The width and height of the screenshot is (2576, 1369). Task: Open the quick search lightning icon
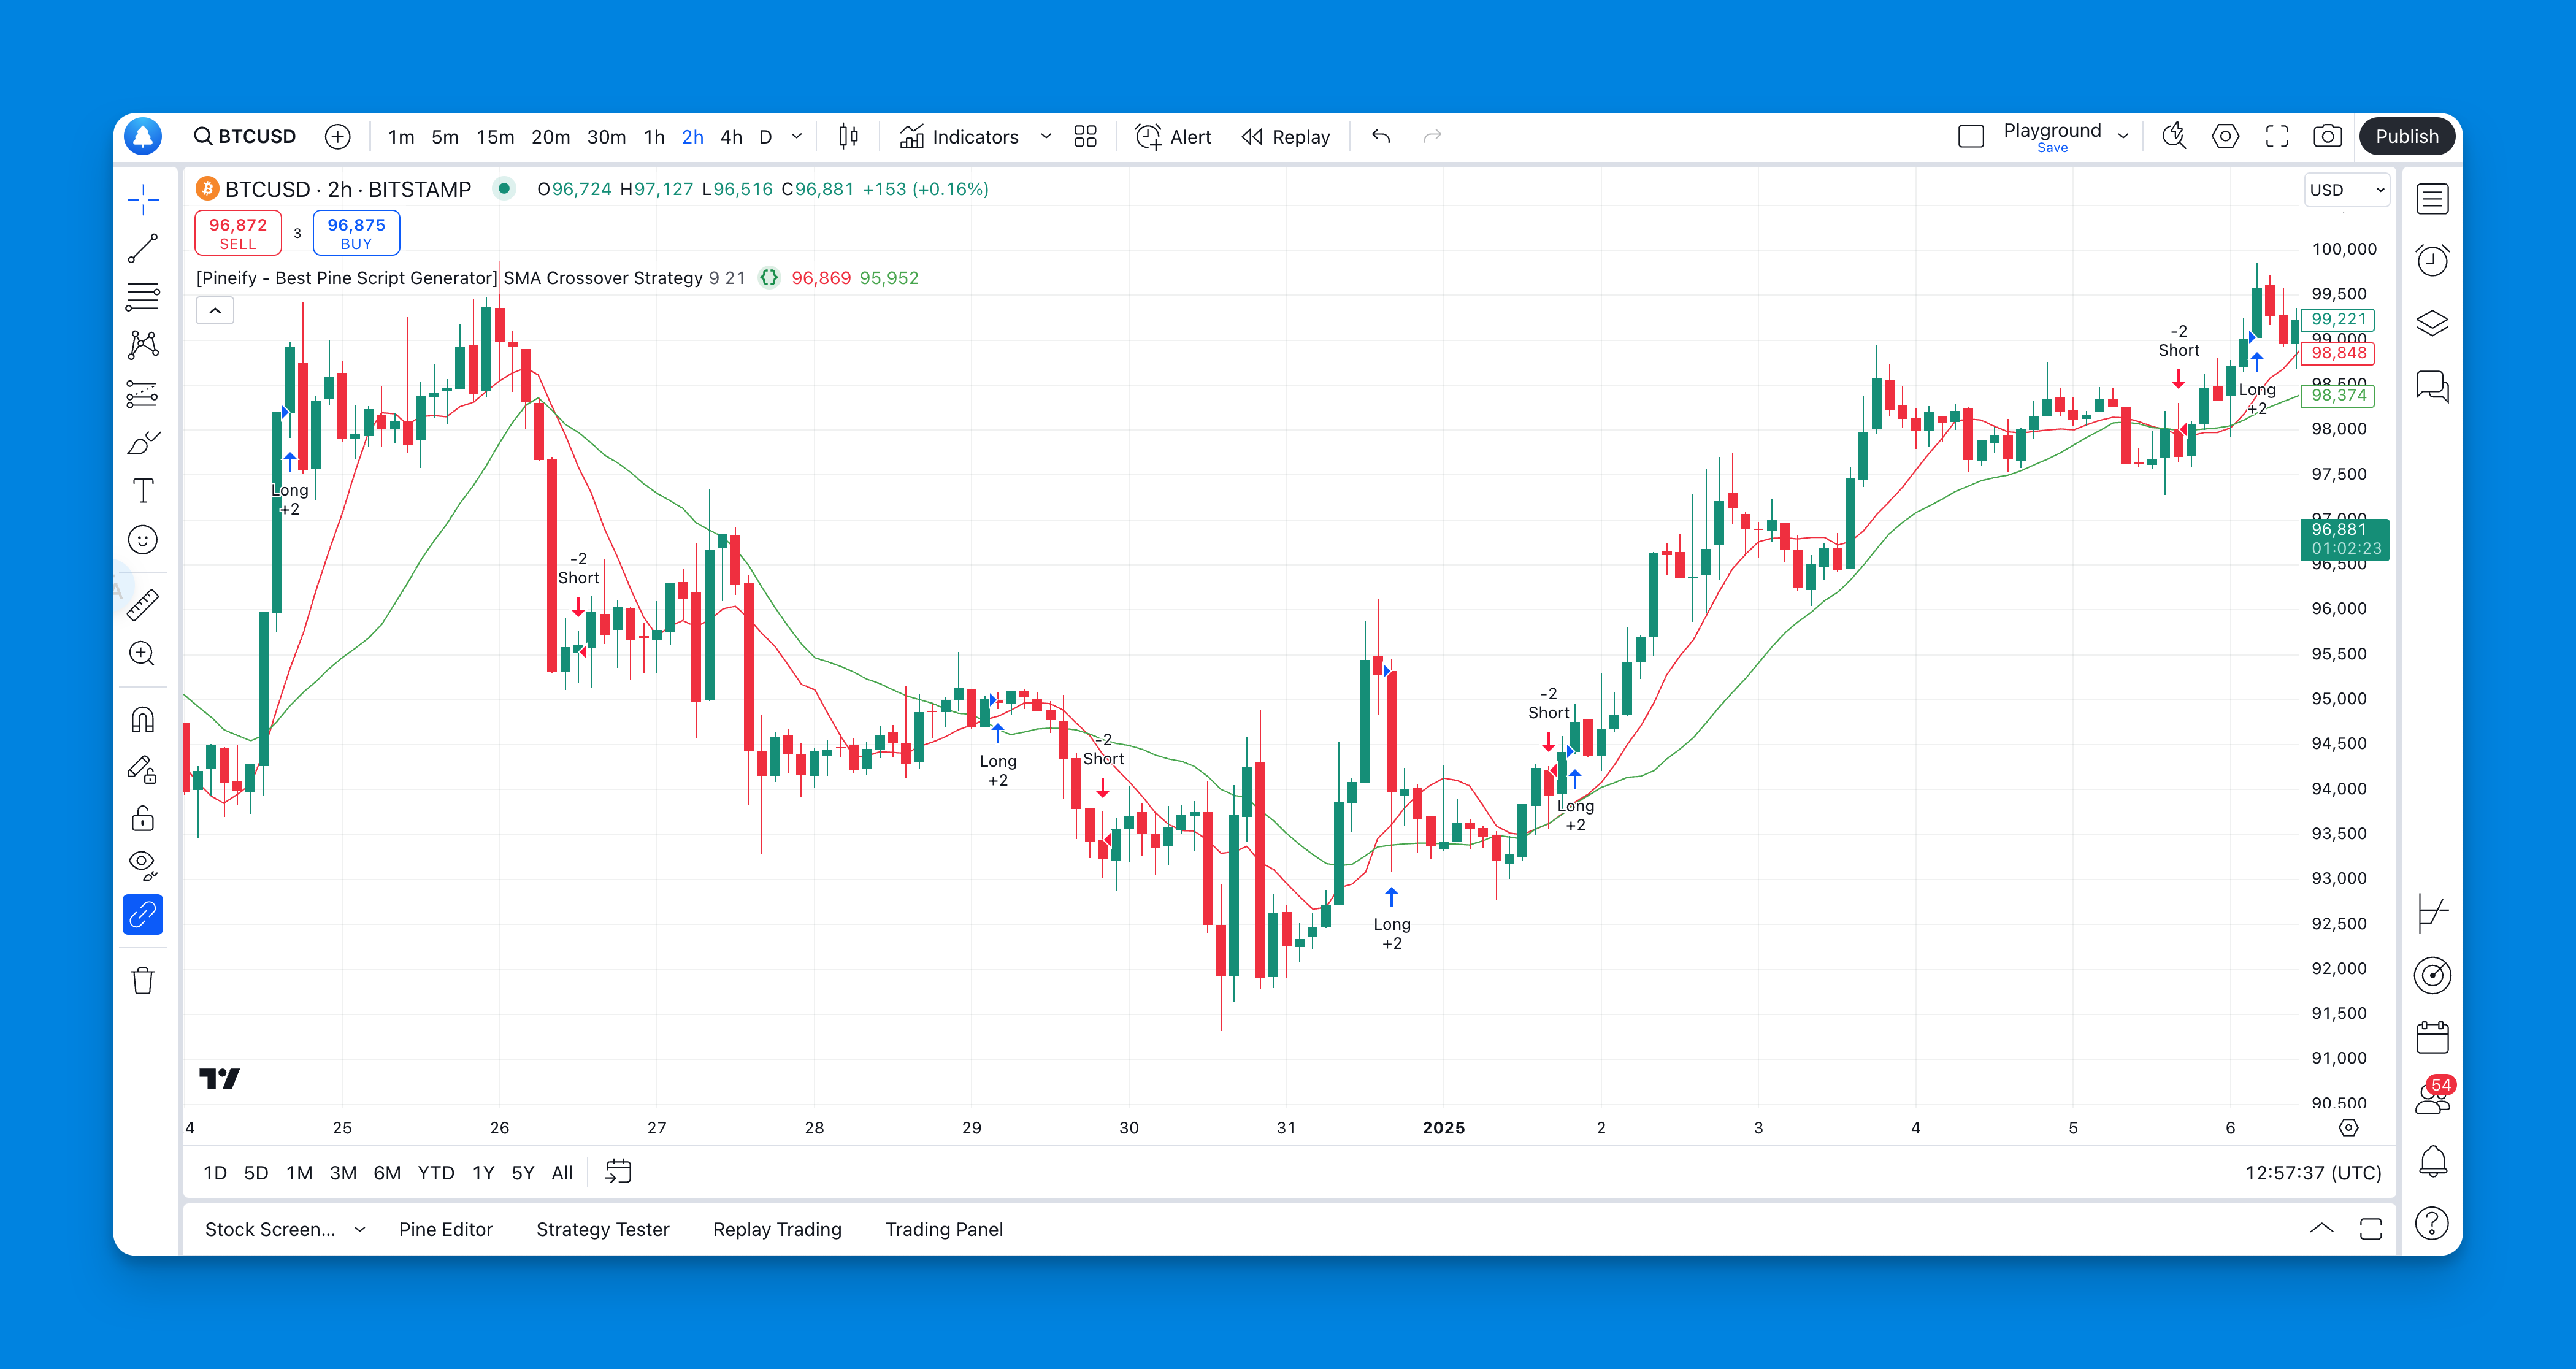tap(2174, 137)
